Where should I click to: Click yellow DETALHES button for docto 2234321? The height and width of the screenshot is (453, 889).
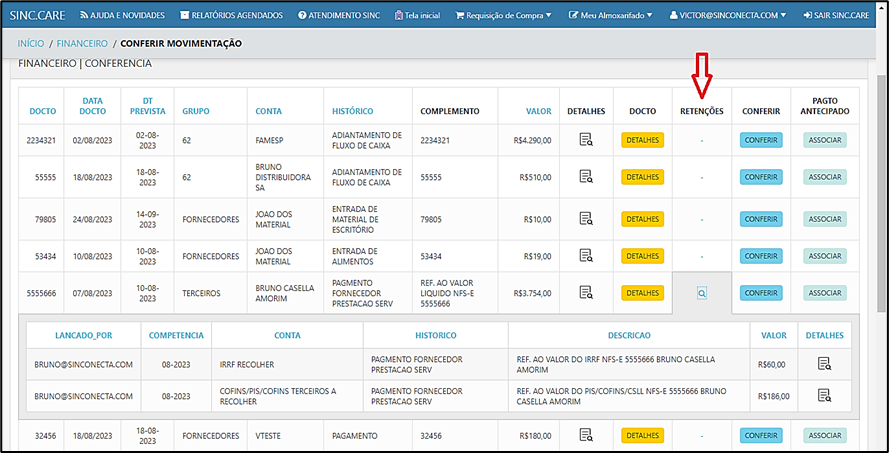click(x=642, y=140)
